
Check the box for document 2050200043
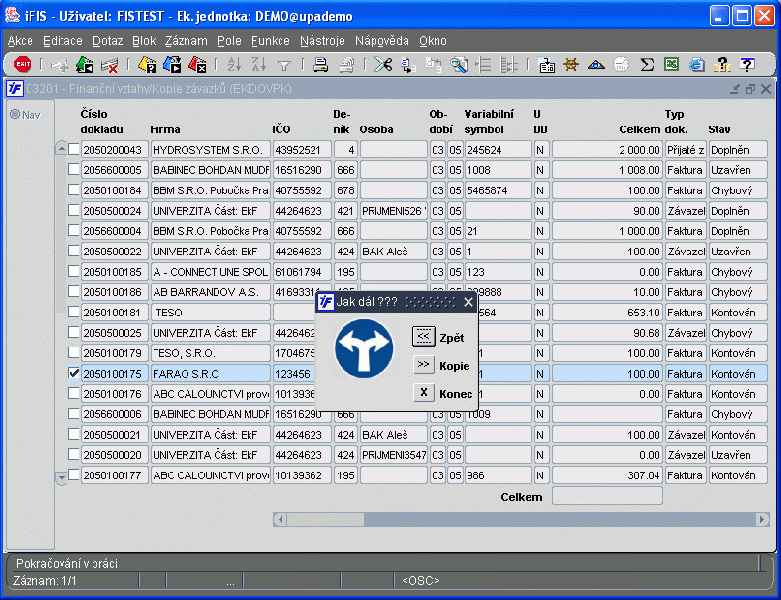click(x=73, y=149)
